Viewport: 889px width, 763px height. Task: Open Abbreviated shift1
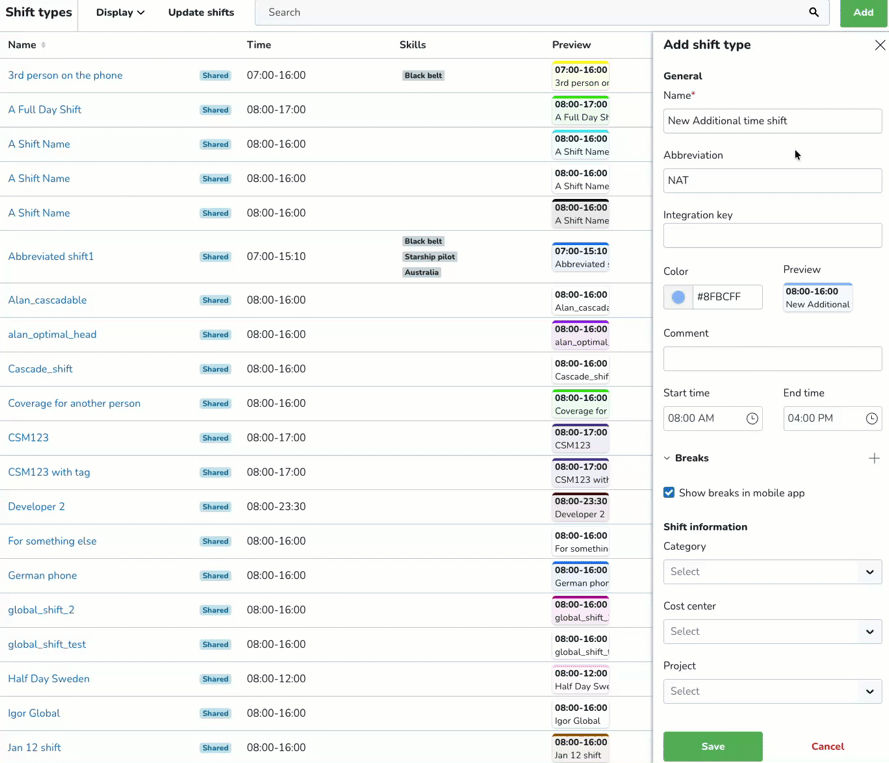point(50,256)
